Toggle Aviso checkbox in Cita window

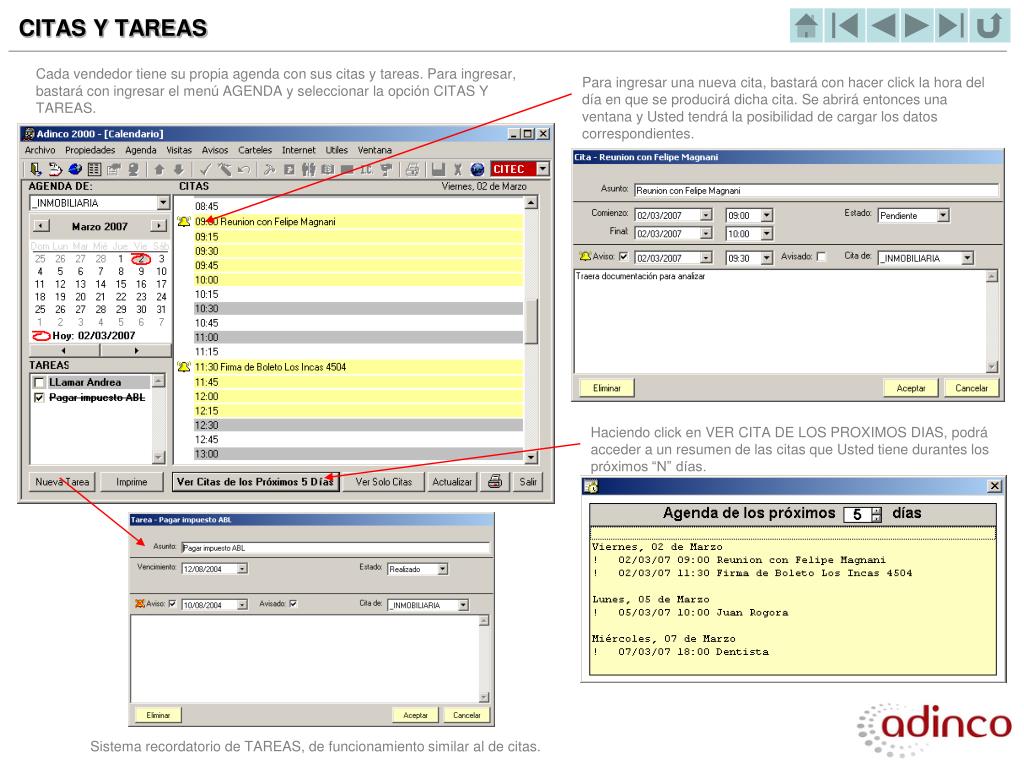click(x=623, y=257)
